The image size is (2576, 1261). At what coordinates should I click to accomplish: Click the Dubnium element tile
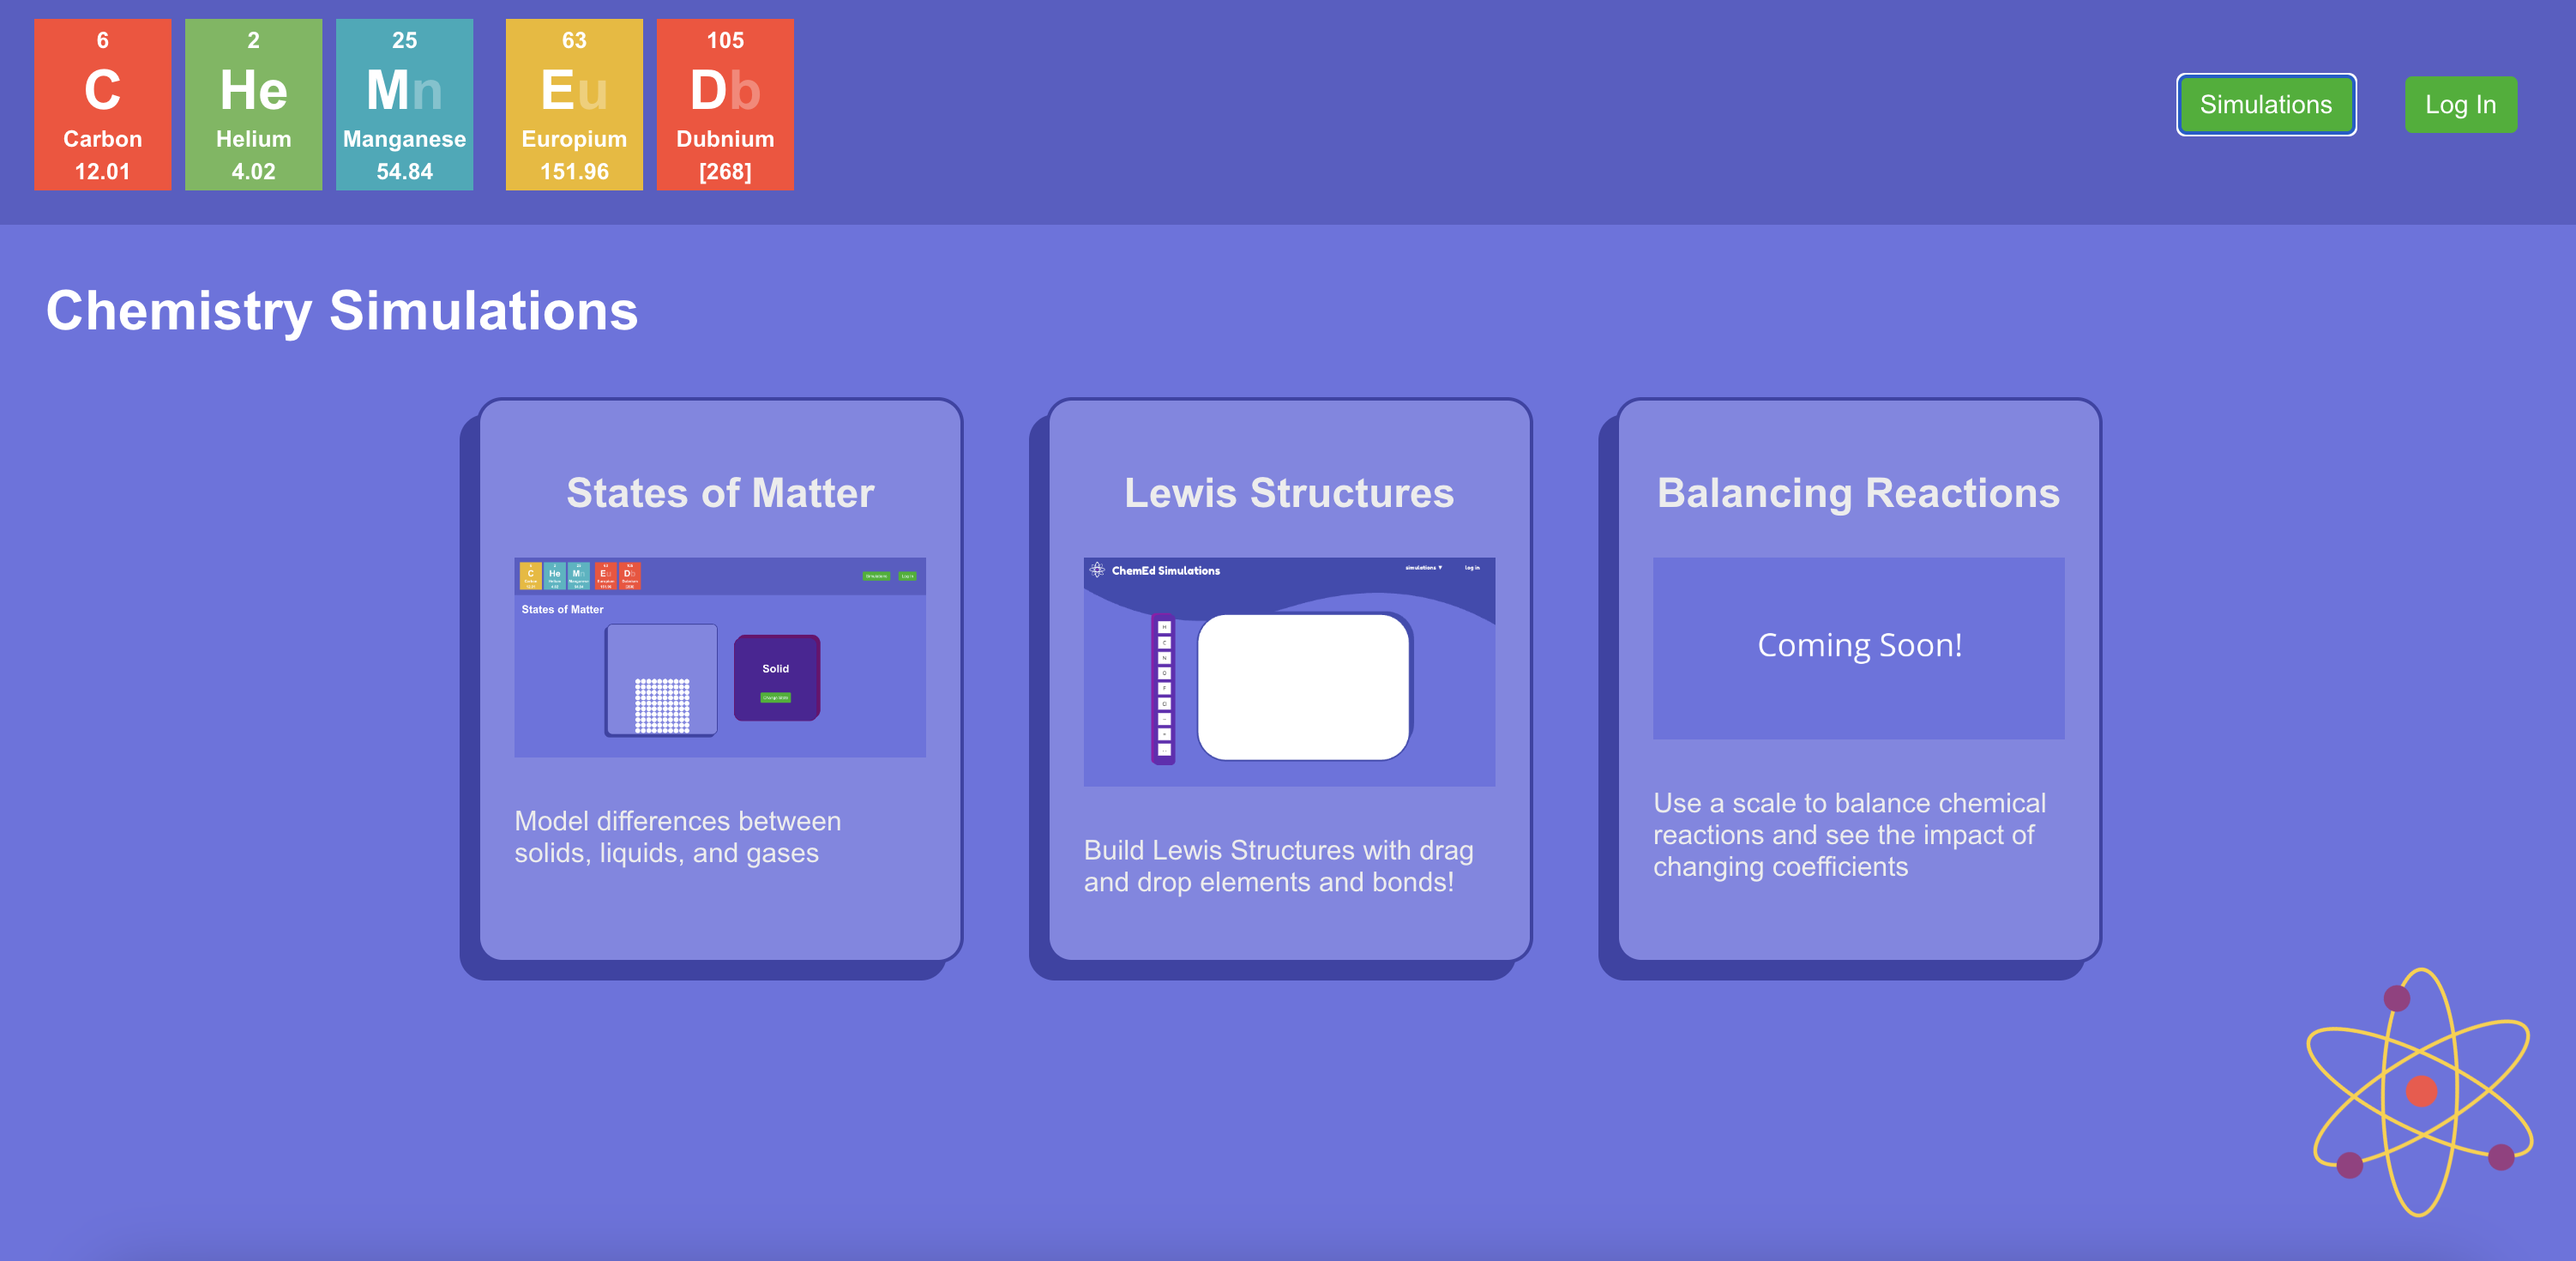(725, 105)
